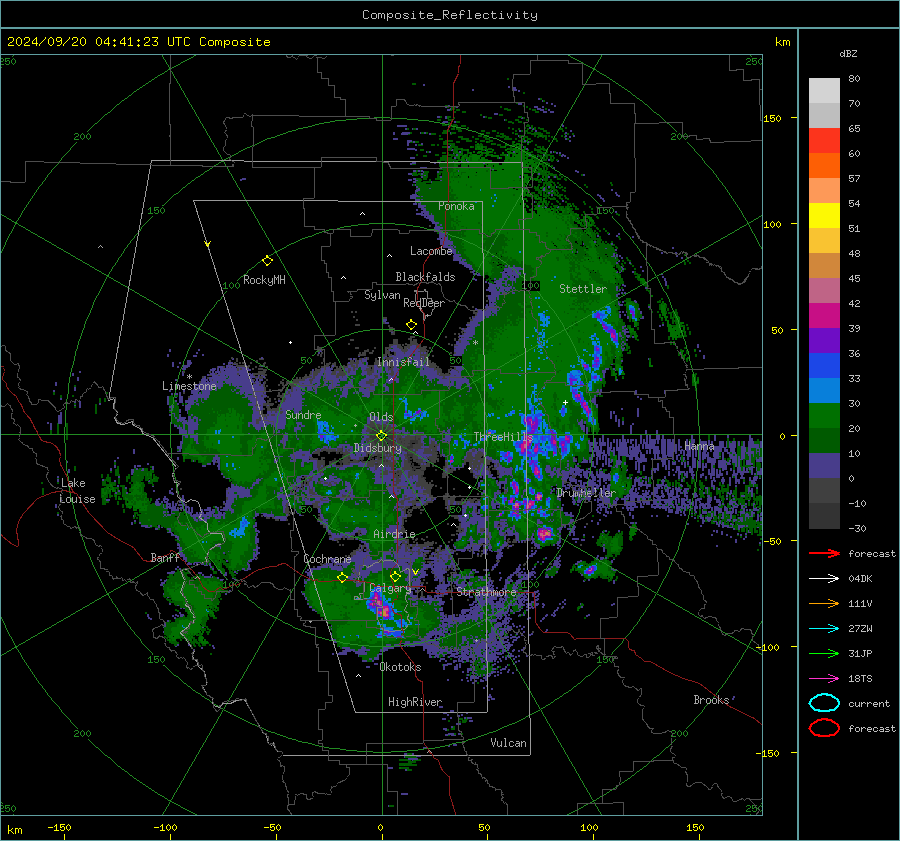Click the yellow diamond marker near RockyMH
Viewport: 900px width, 841px height.
[267, 261]
